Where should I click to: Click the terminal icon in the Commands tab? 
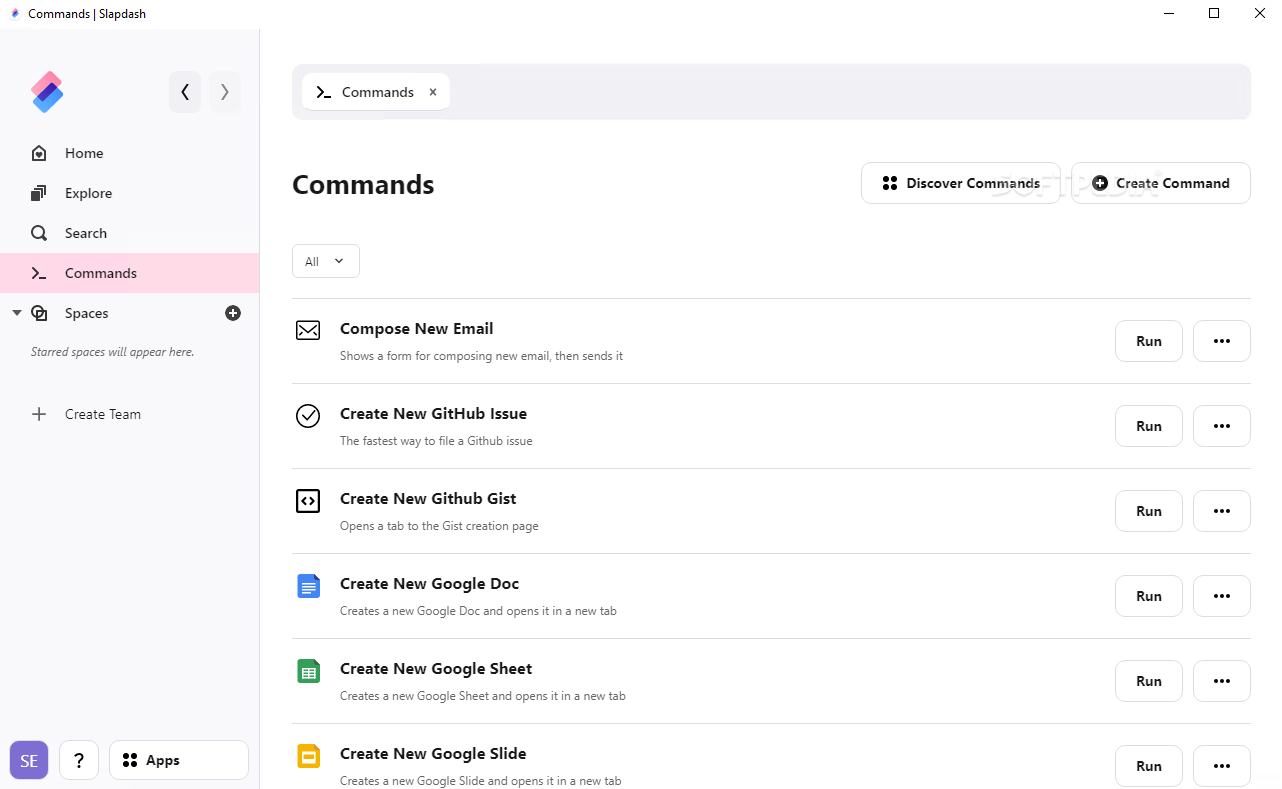point(323,92)
